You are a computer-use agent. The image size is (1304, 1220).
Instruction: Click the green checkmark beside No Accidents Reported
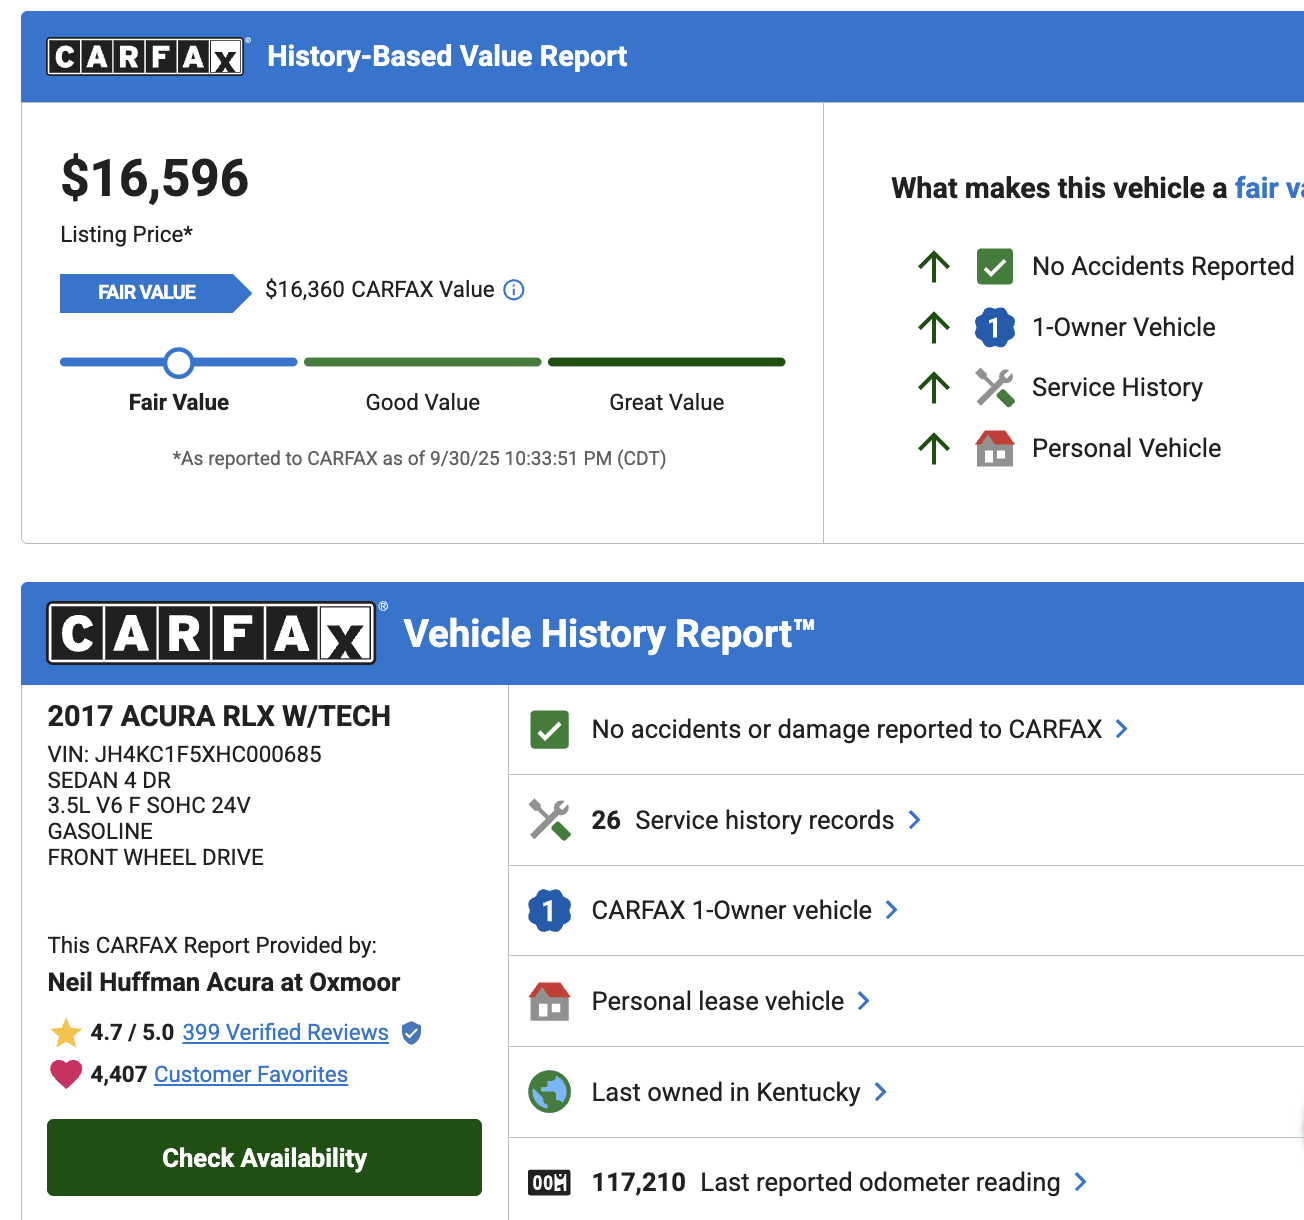pos(995,267)
